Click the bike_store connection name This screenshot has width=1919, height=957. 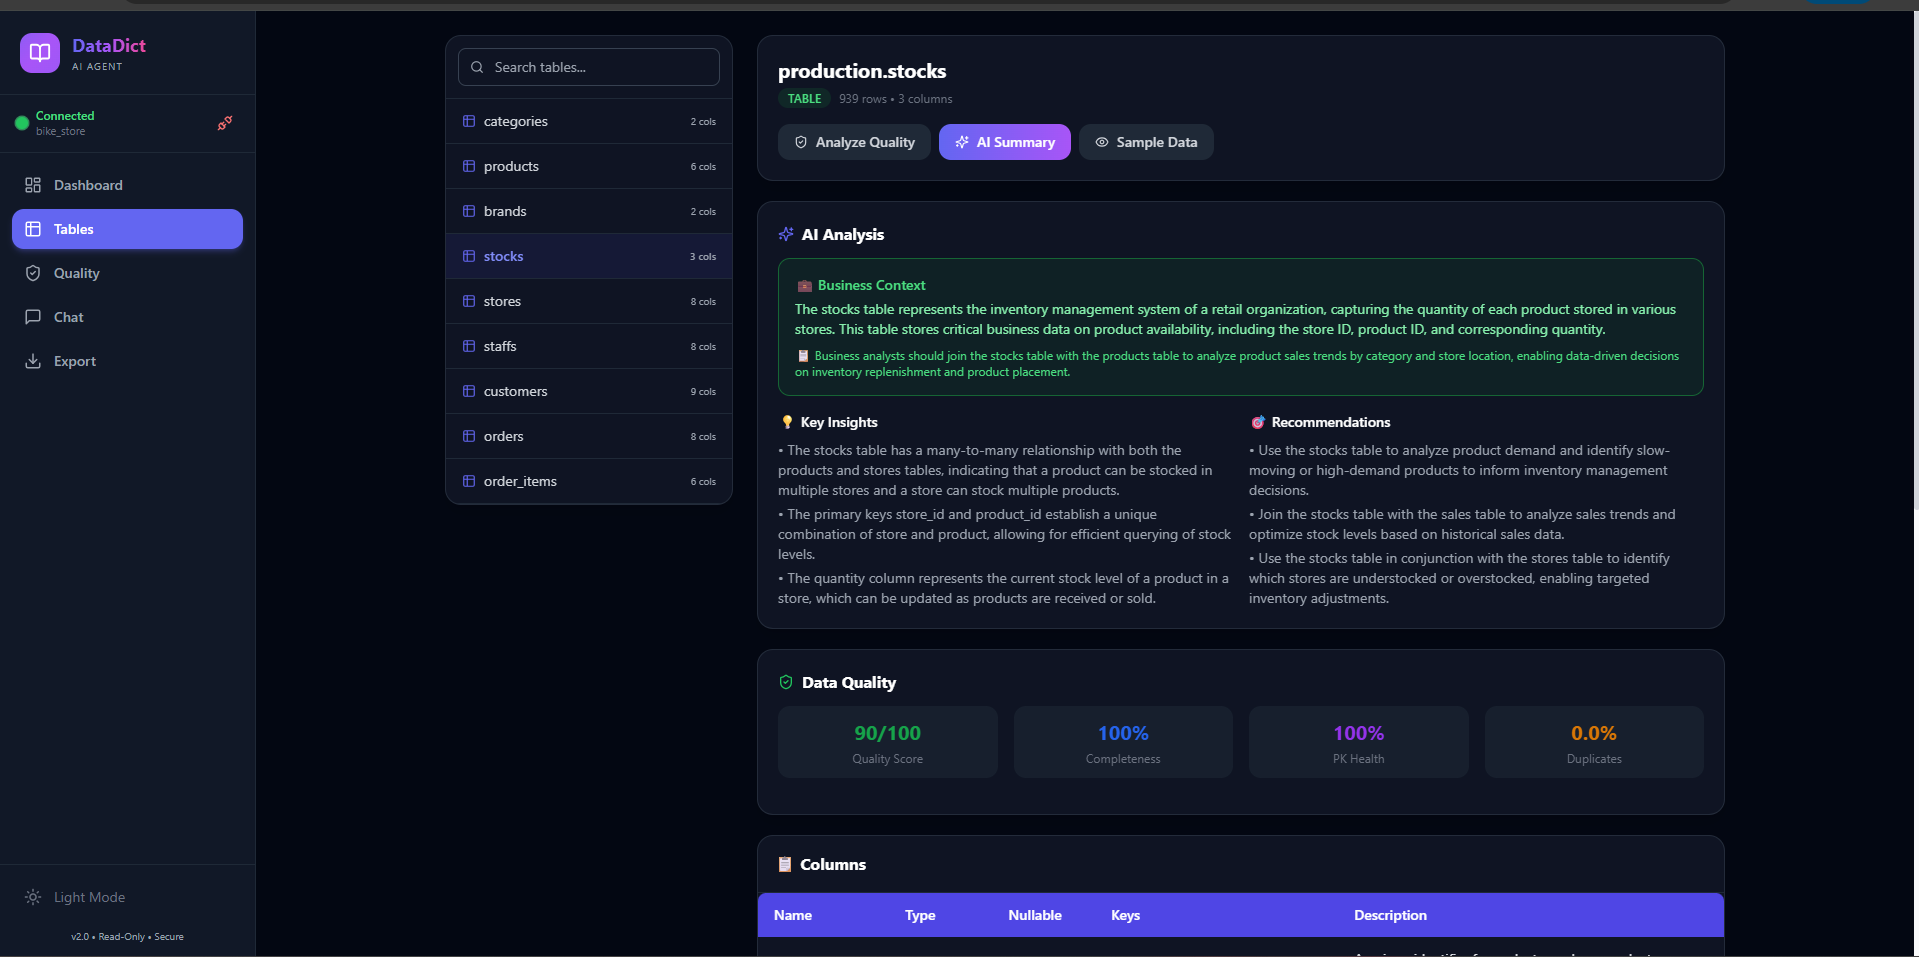click(x=60, y=131)
